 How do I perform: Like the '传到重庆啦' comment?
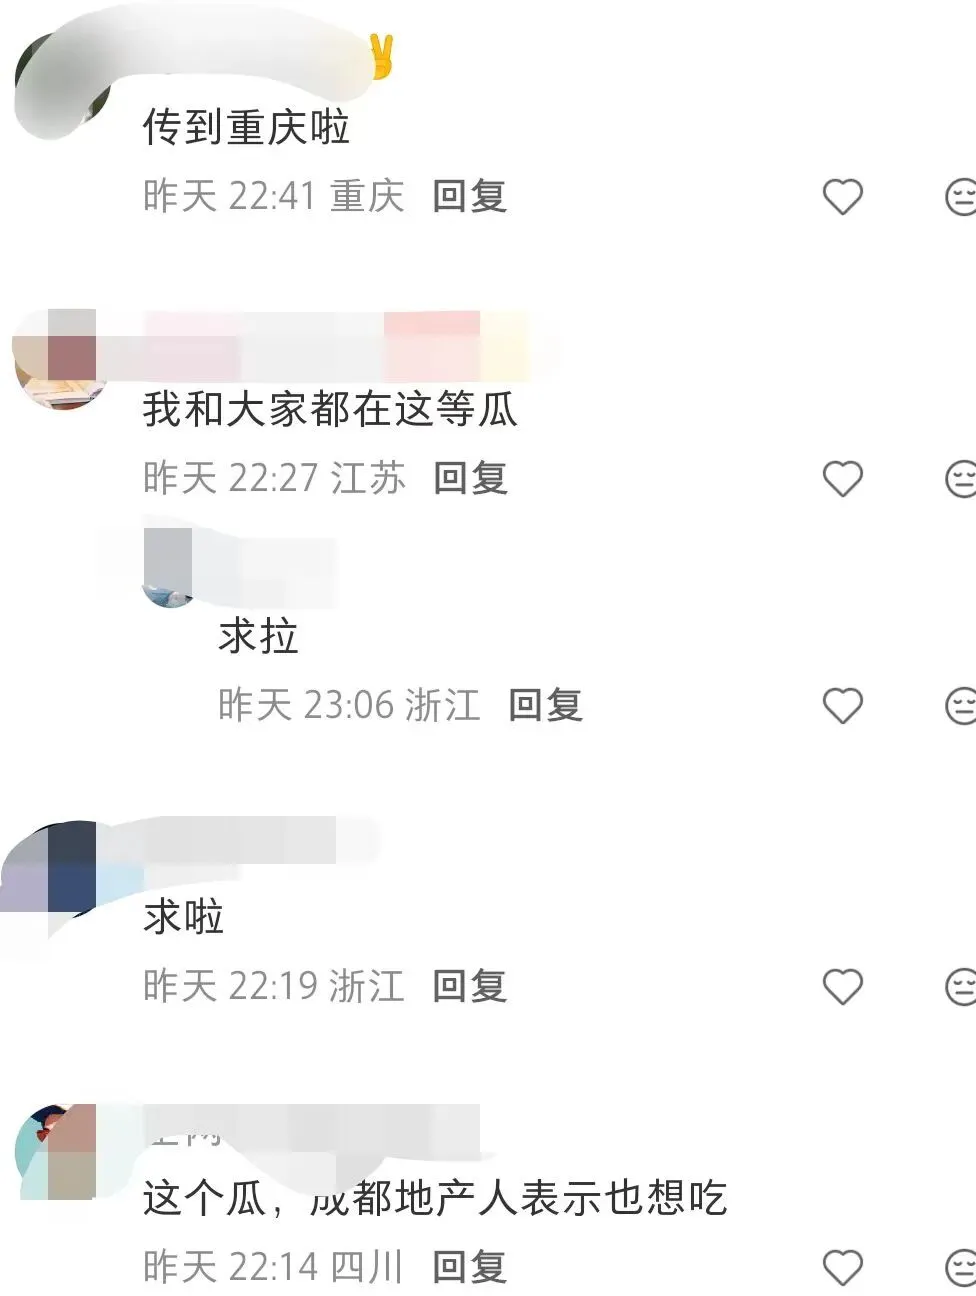[842, 196]
